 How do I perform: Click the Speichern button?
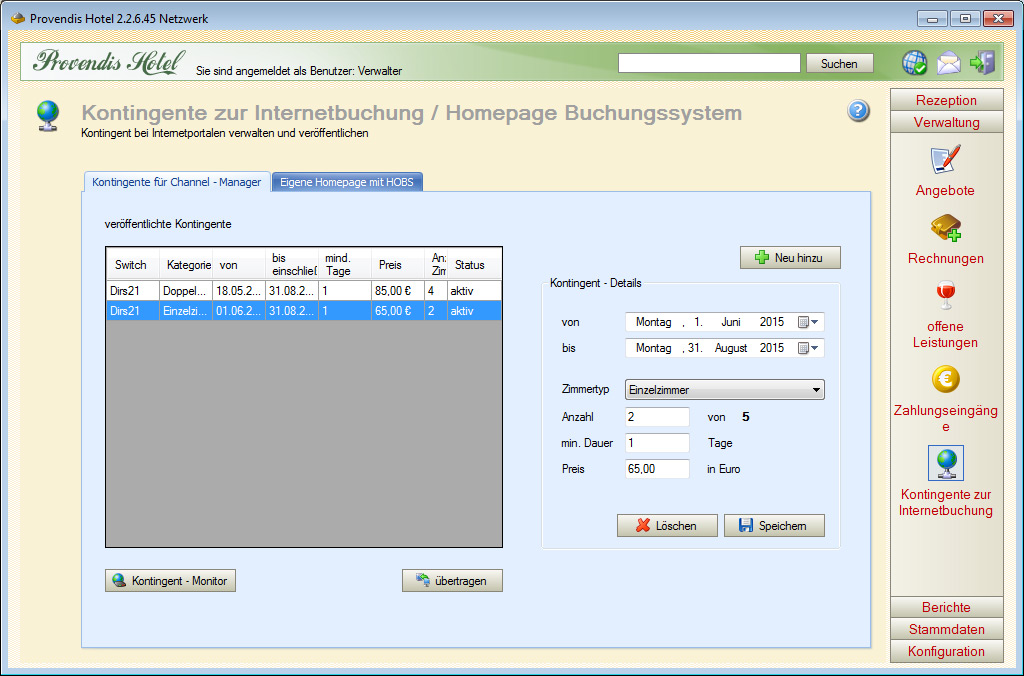[x=774, y=526]
